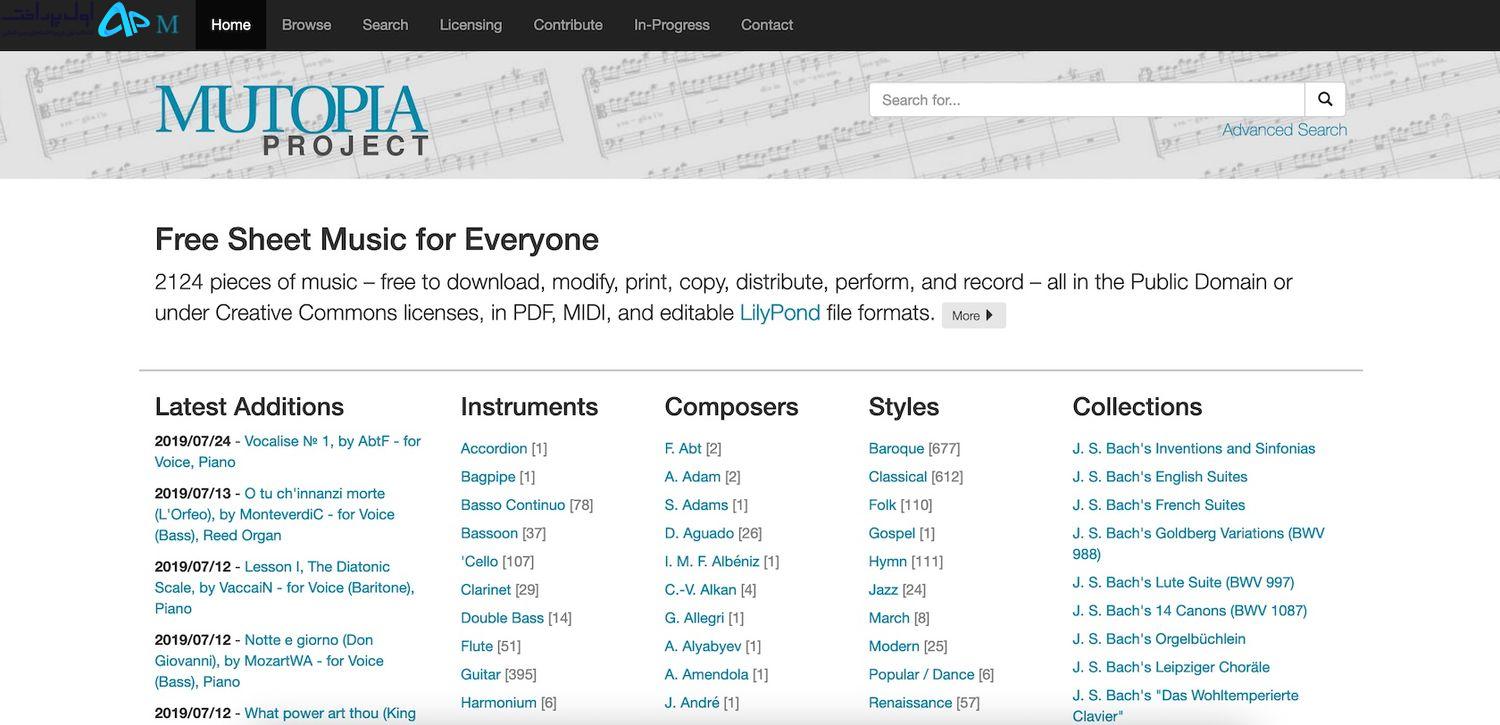1500x725 pixels.
Task: Select Bassoon instrument link
Action: coord(489,533)
